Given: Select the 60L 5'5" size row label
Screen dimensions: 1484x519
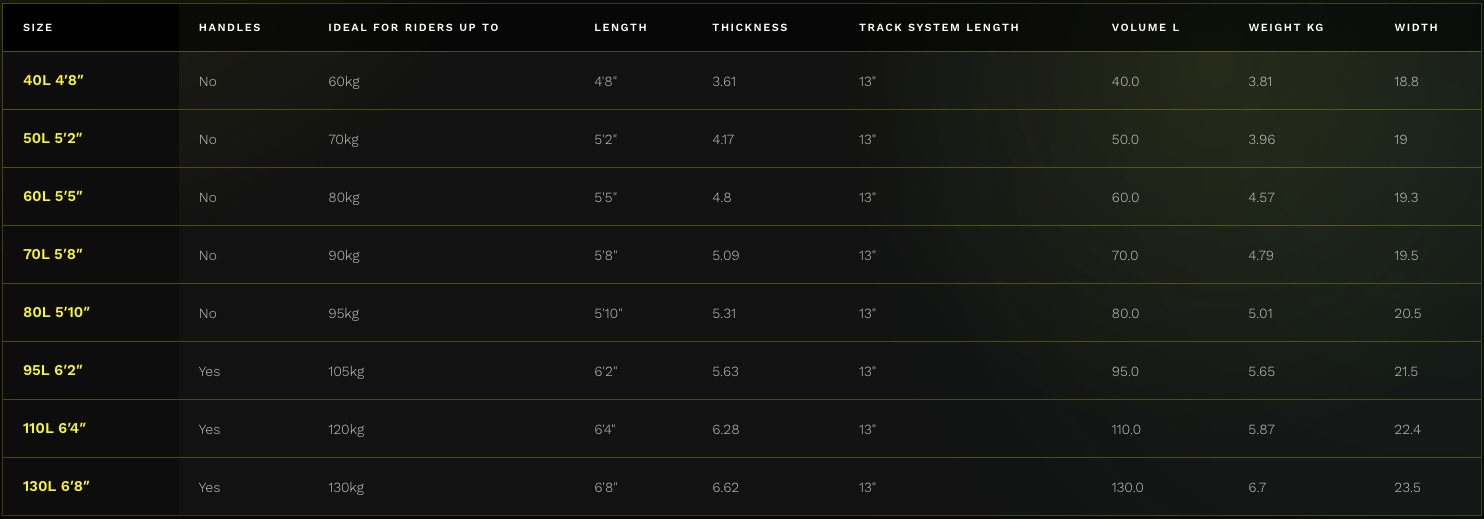Looking at the screenshot, I should click(53, 197).
